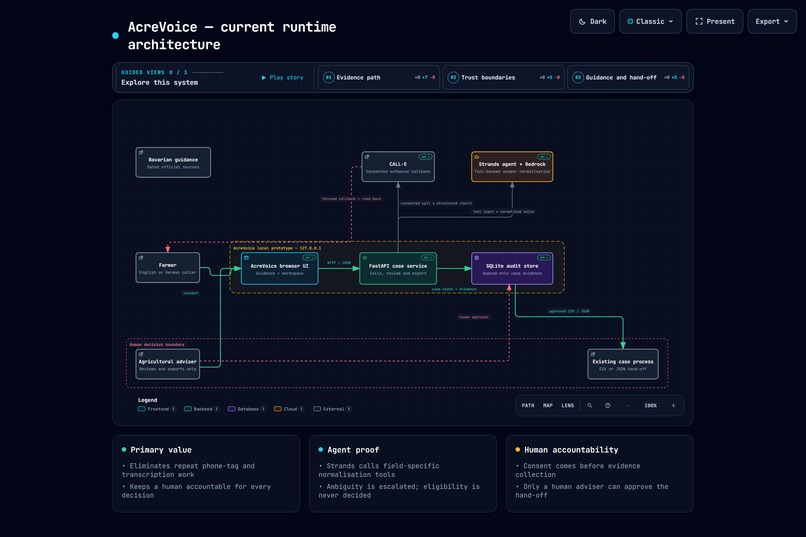Click the badge on CALL-E node
The image size is (806, 537).
[425, 157]
